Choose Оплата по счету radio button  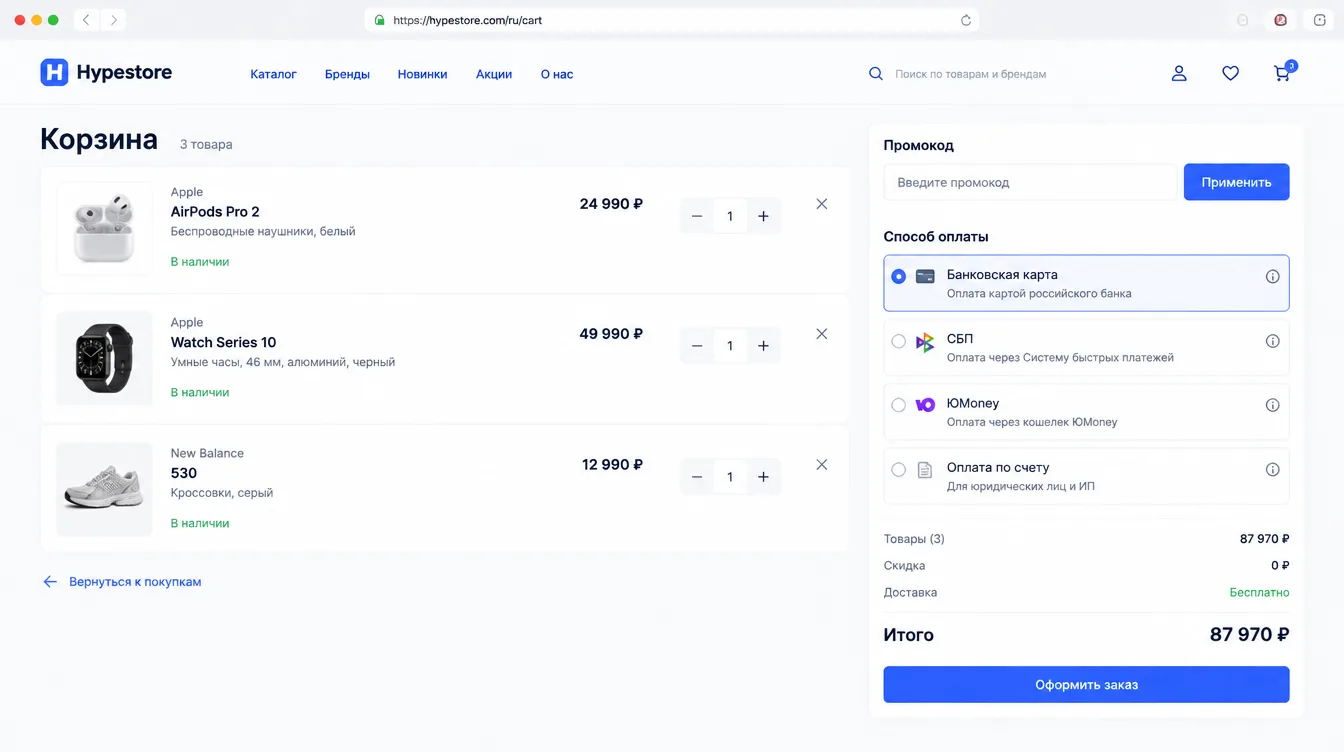coord(898,469)
